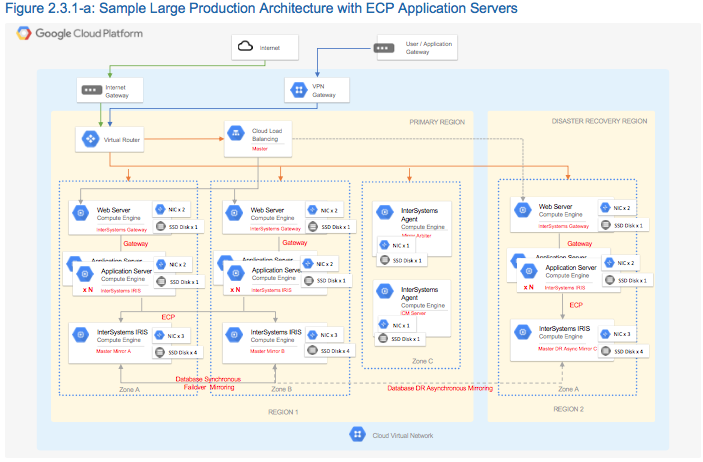Click the 'Zone B' label
This screenshot has height=462, width=703.
[281, 389]
